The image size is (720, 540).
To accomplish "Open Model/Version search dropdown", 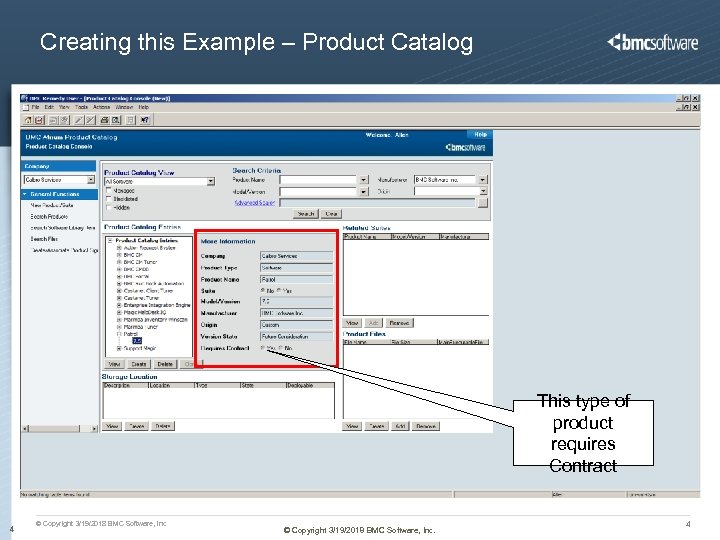I will (x=364, y=191).
